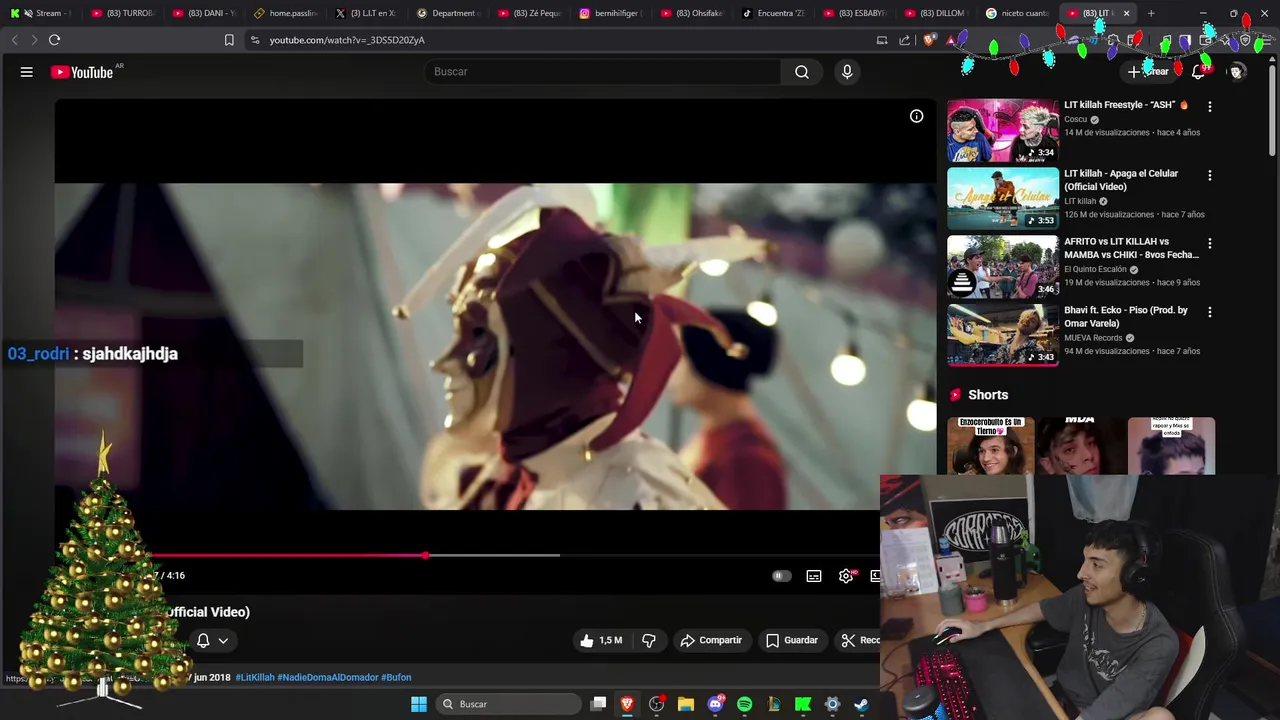Open Windows Settings from the taskbar
This screenshot has height=720, width=1280.
832,704
